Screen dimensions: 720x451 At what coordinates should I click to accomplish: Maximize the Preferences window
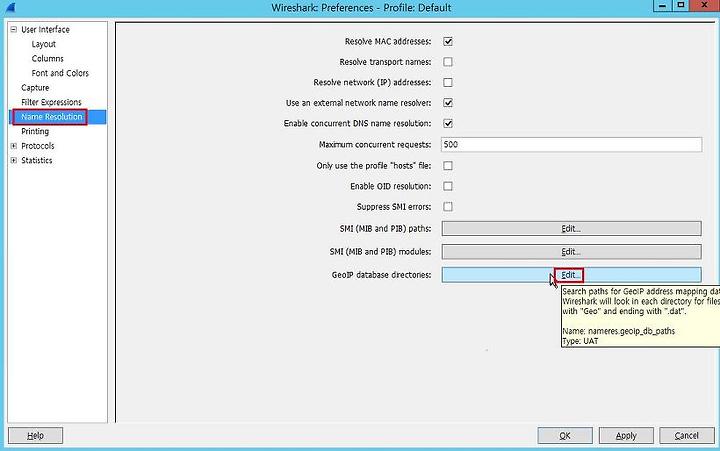click(681, 6)
